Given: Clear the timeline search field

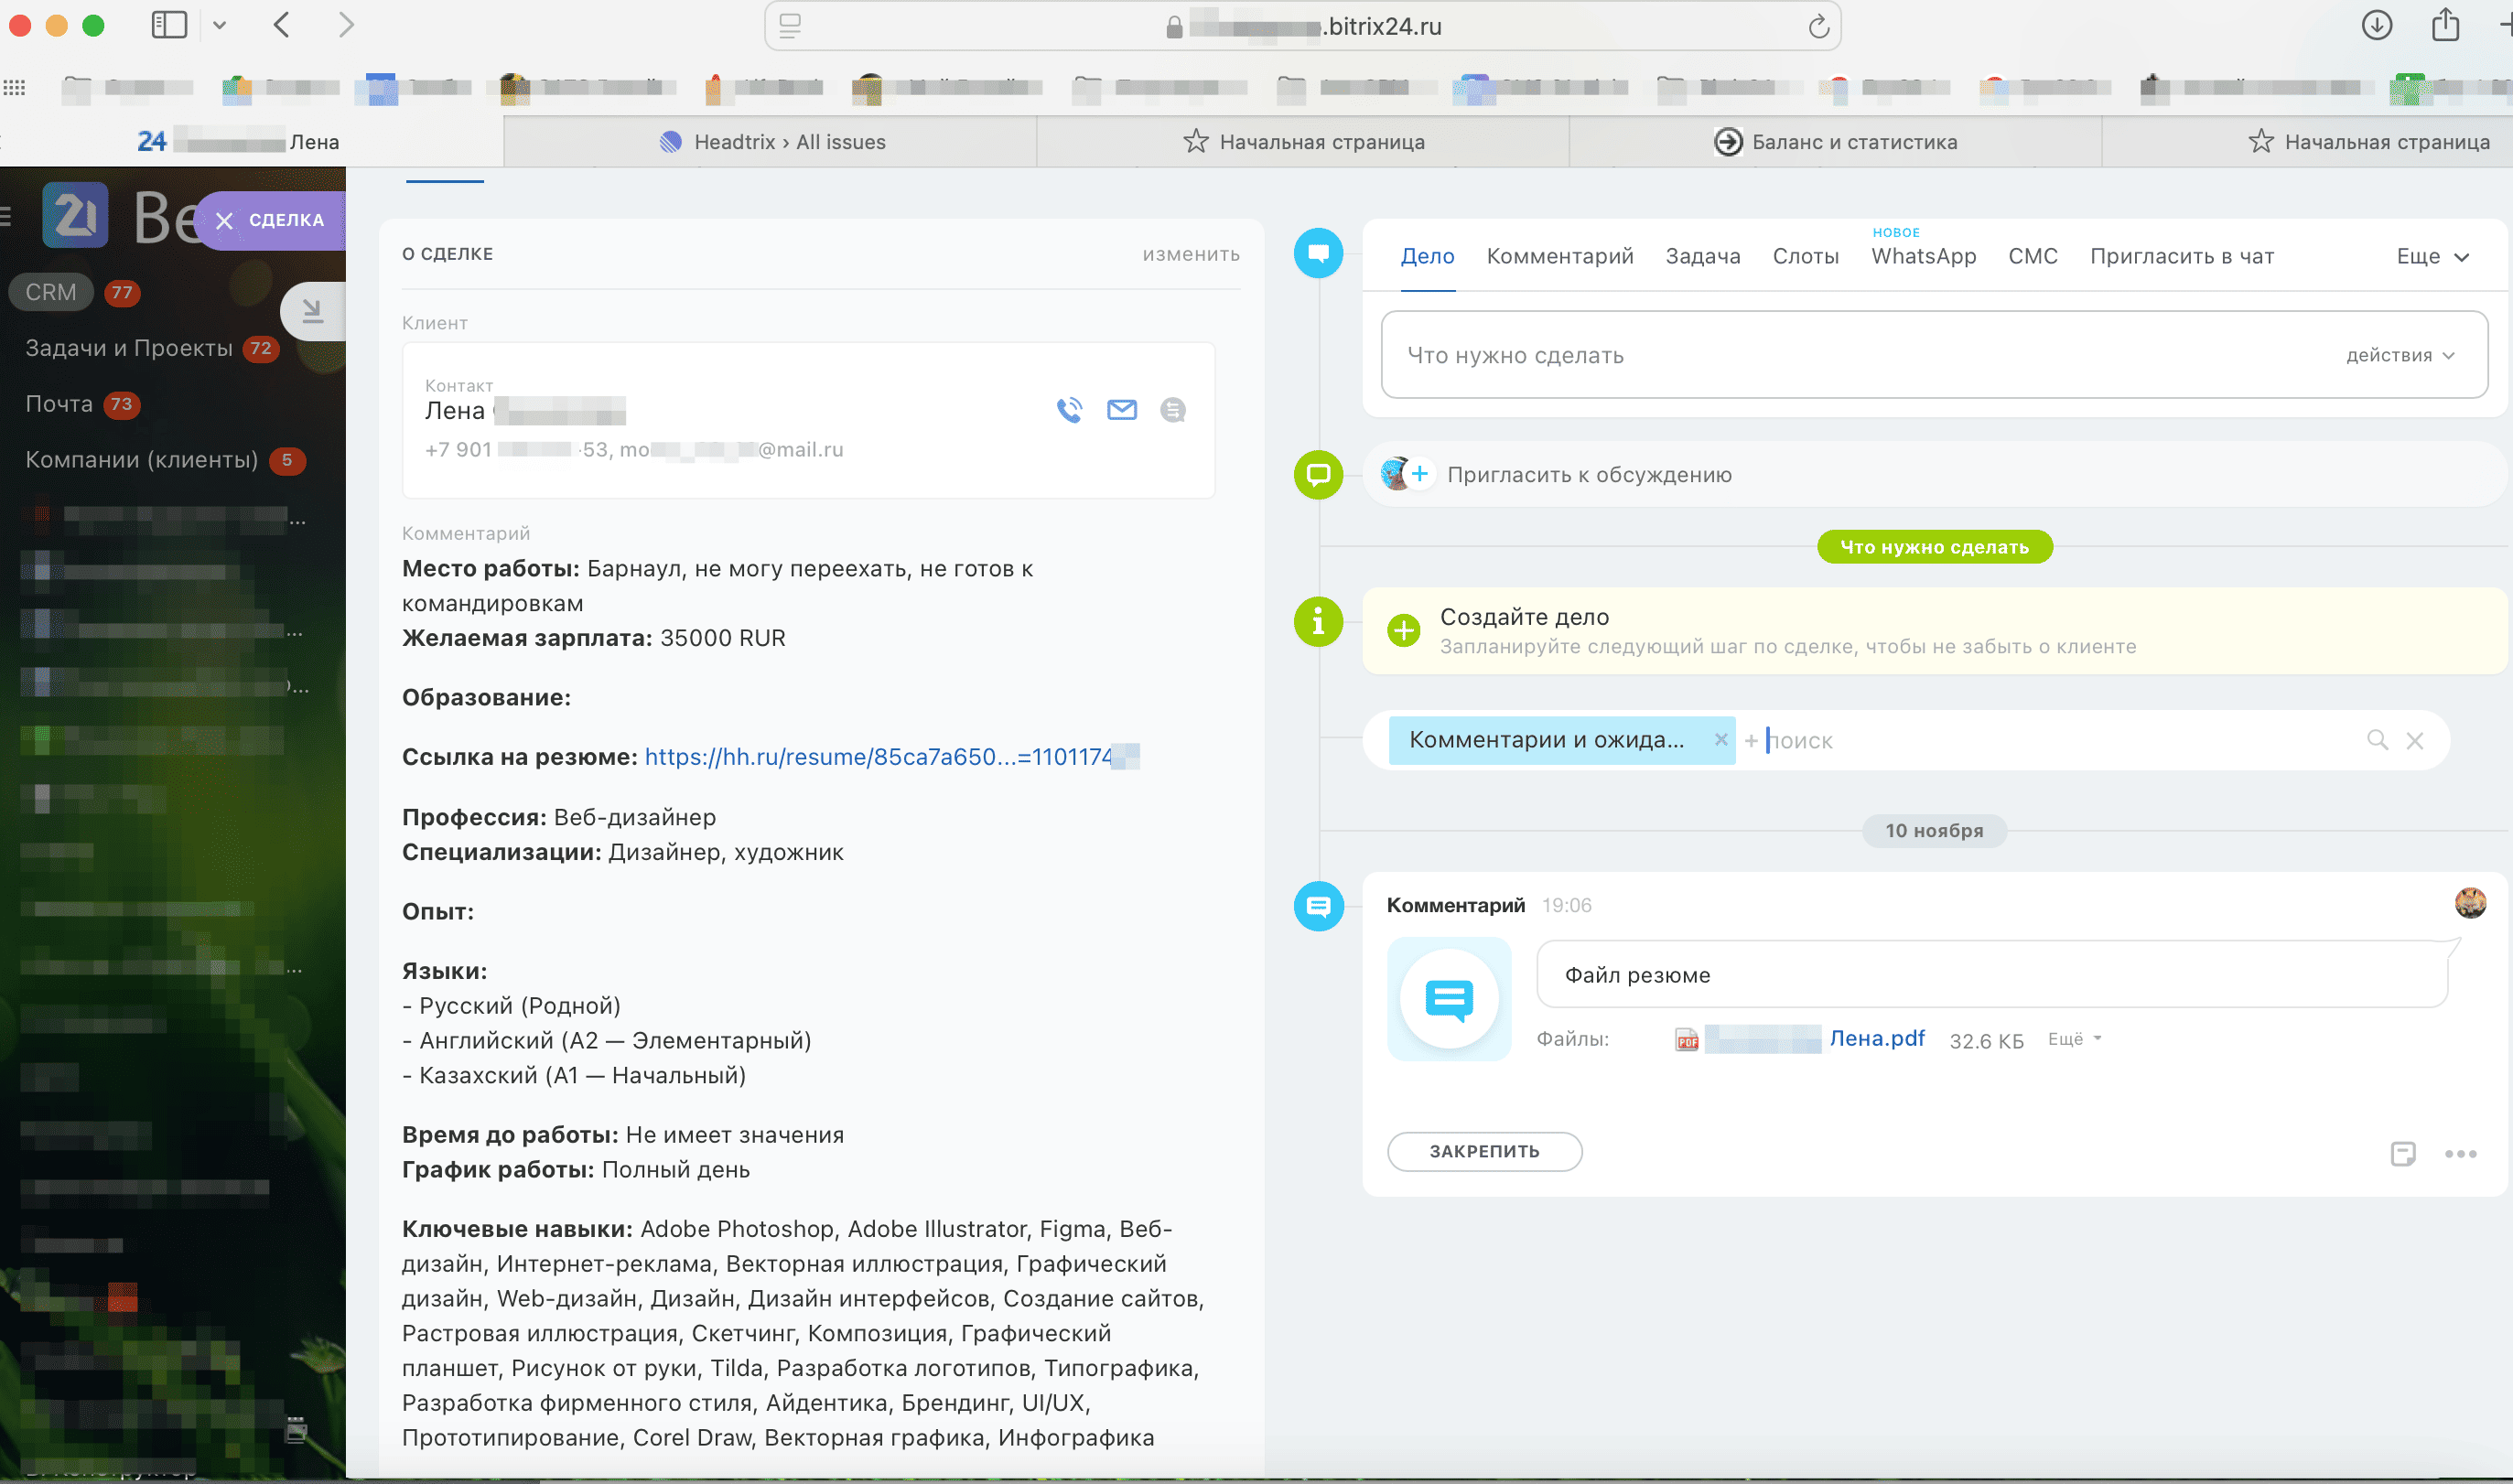Looking at the screenshot, I should [x=2414, y=741].
